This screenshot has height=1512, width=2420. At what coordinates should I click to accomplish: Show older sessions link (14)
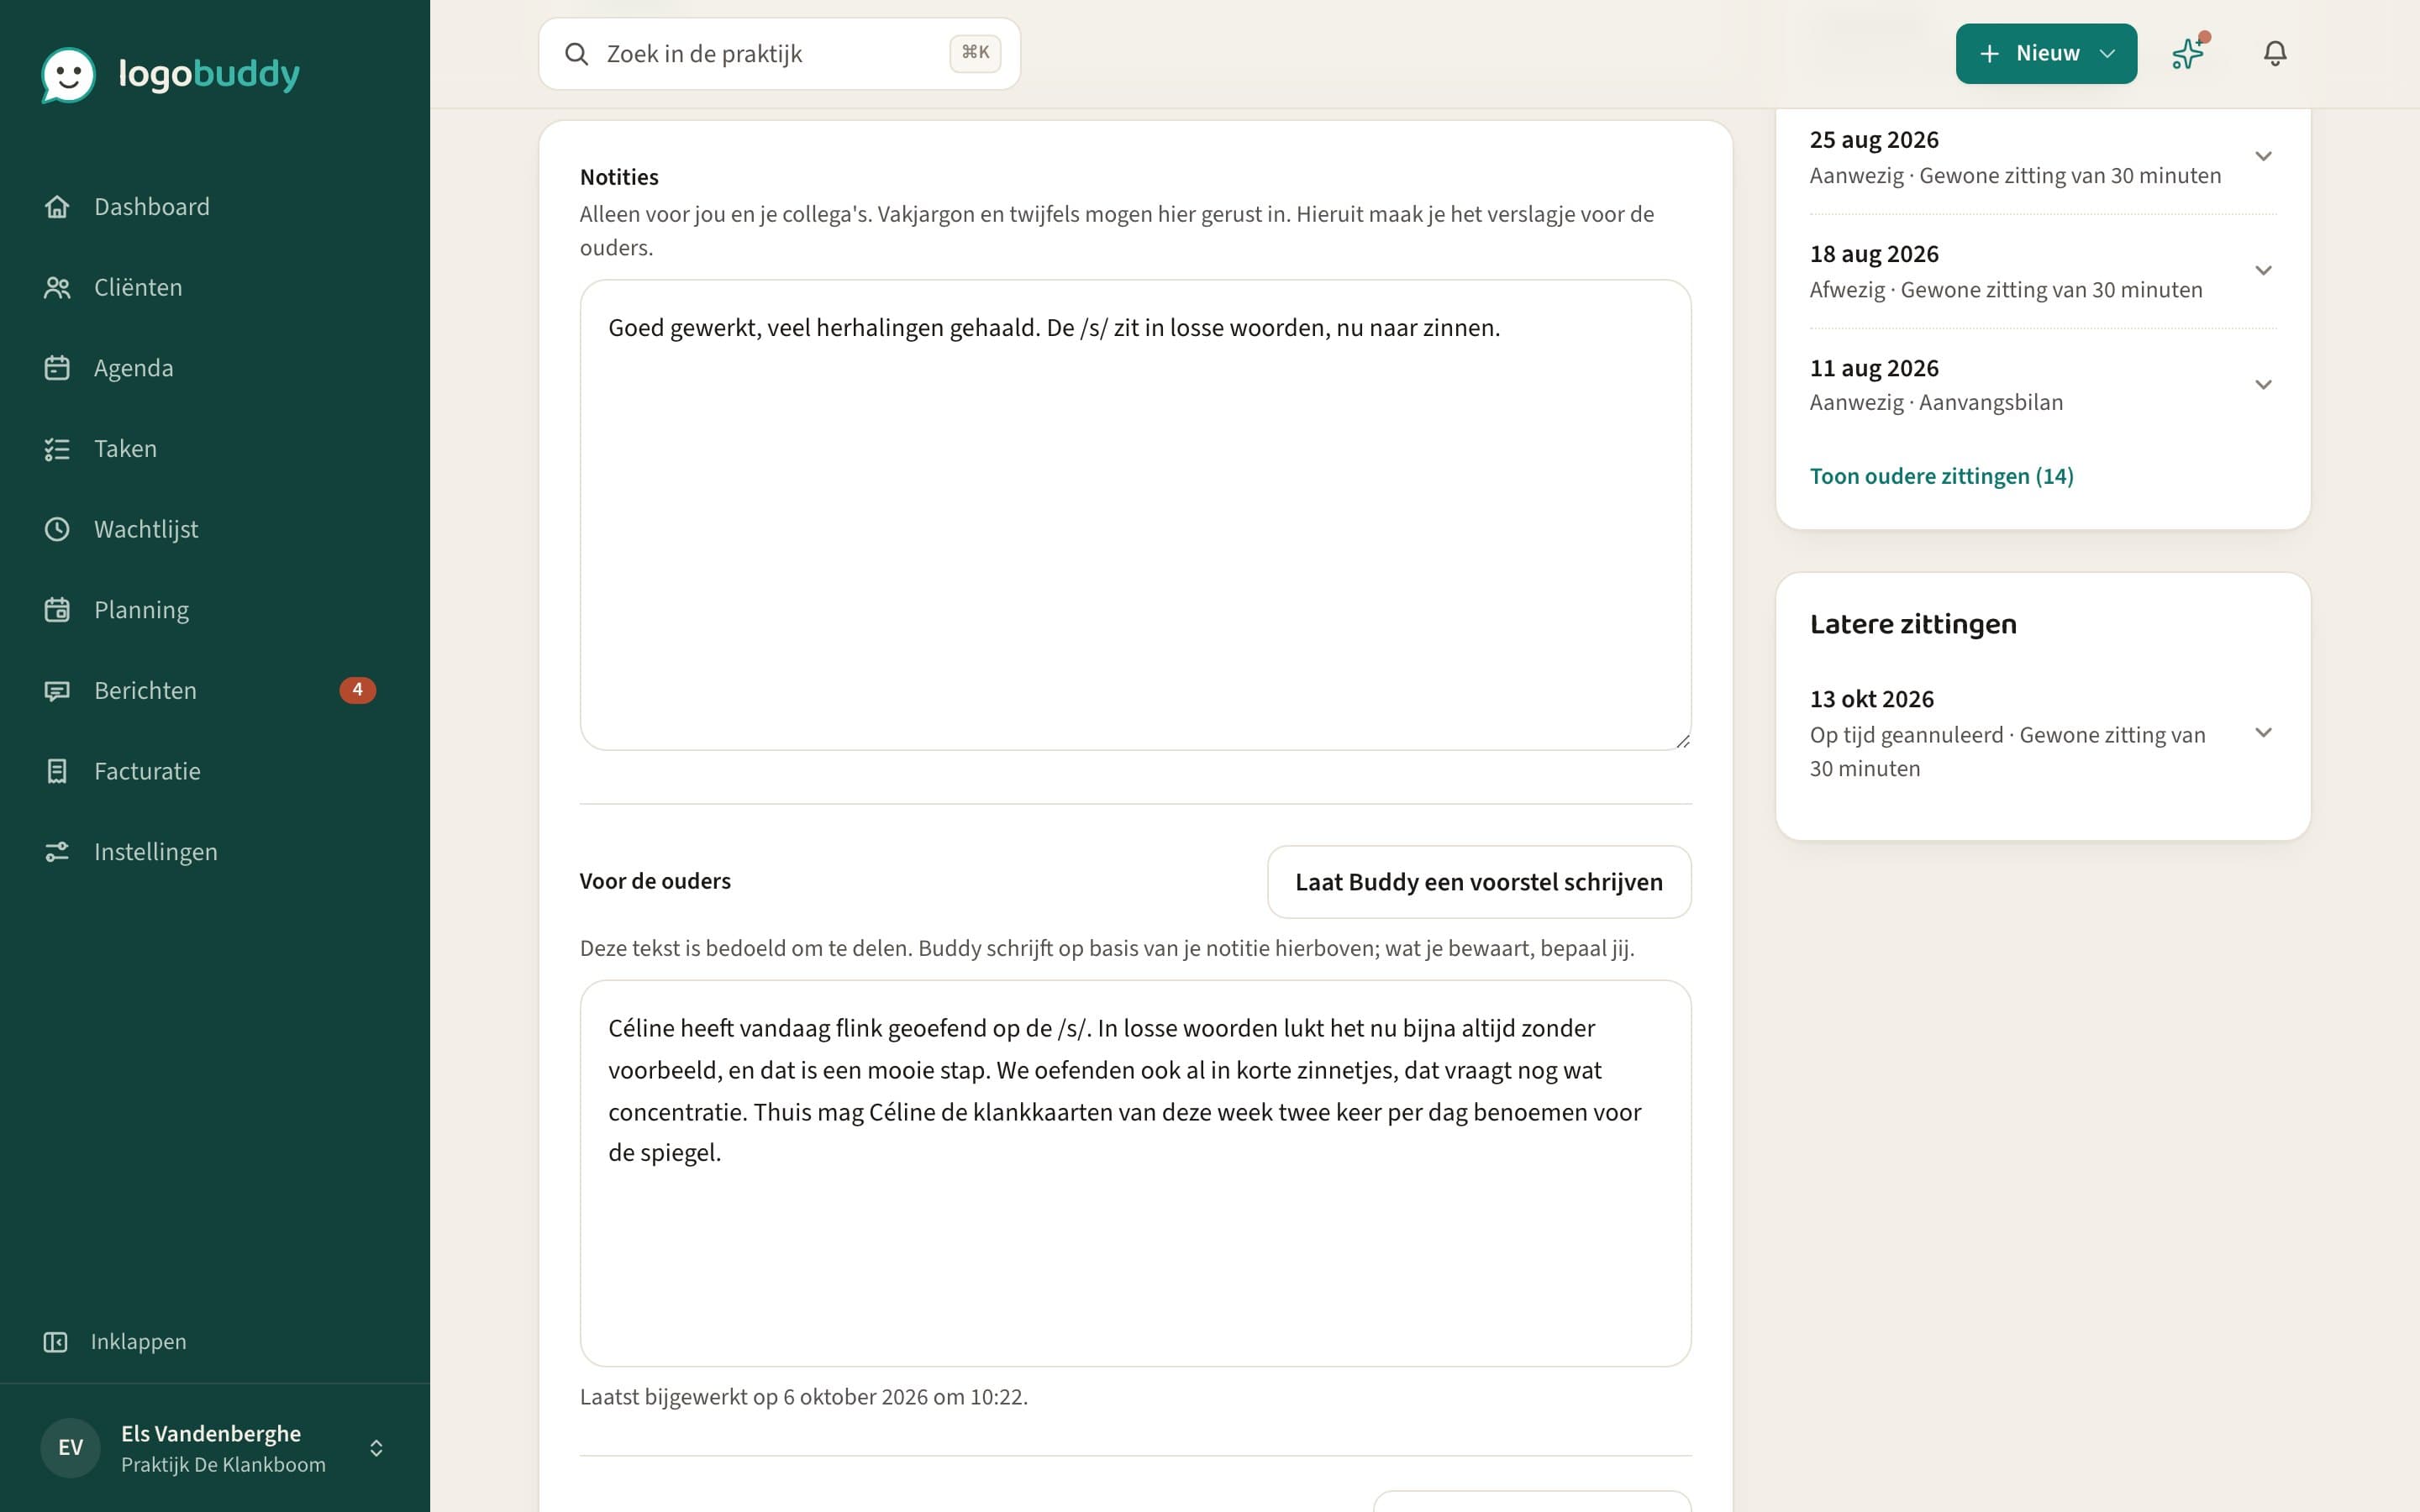pyautogui.click(x=1941, y=476)
